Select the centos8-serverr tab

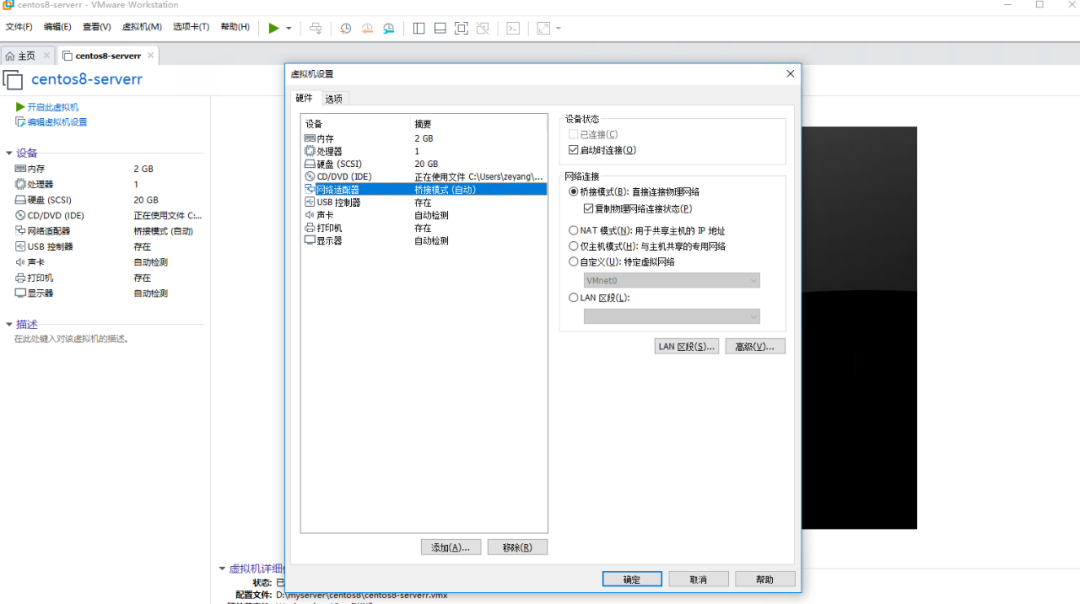[x=107, y=56]
